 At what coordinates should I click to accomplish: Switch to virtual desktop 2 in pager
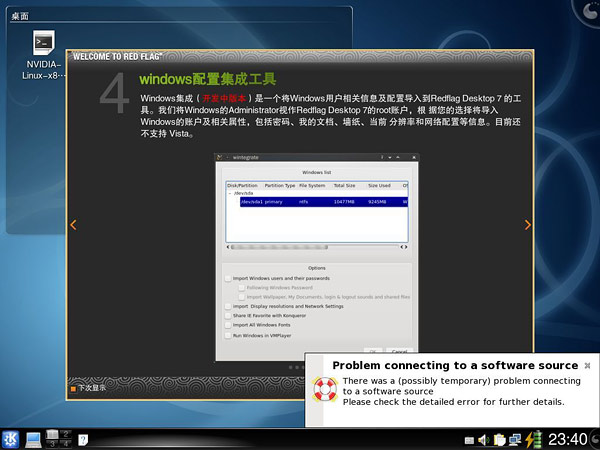click(65, 434)
